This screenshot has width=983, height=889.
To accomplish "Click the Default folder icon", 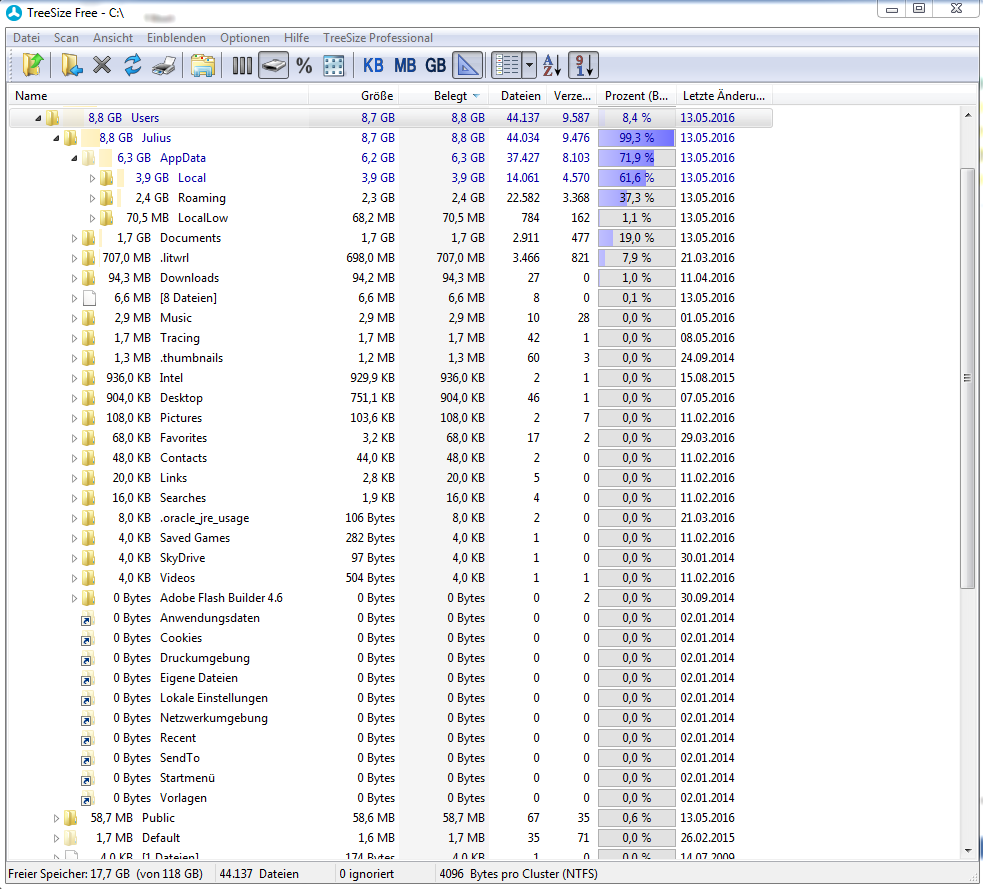I will click(71, 838).
